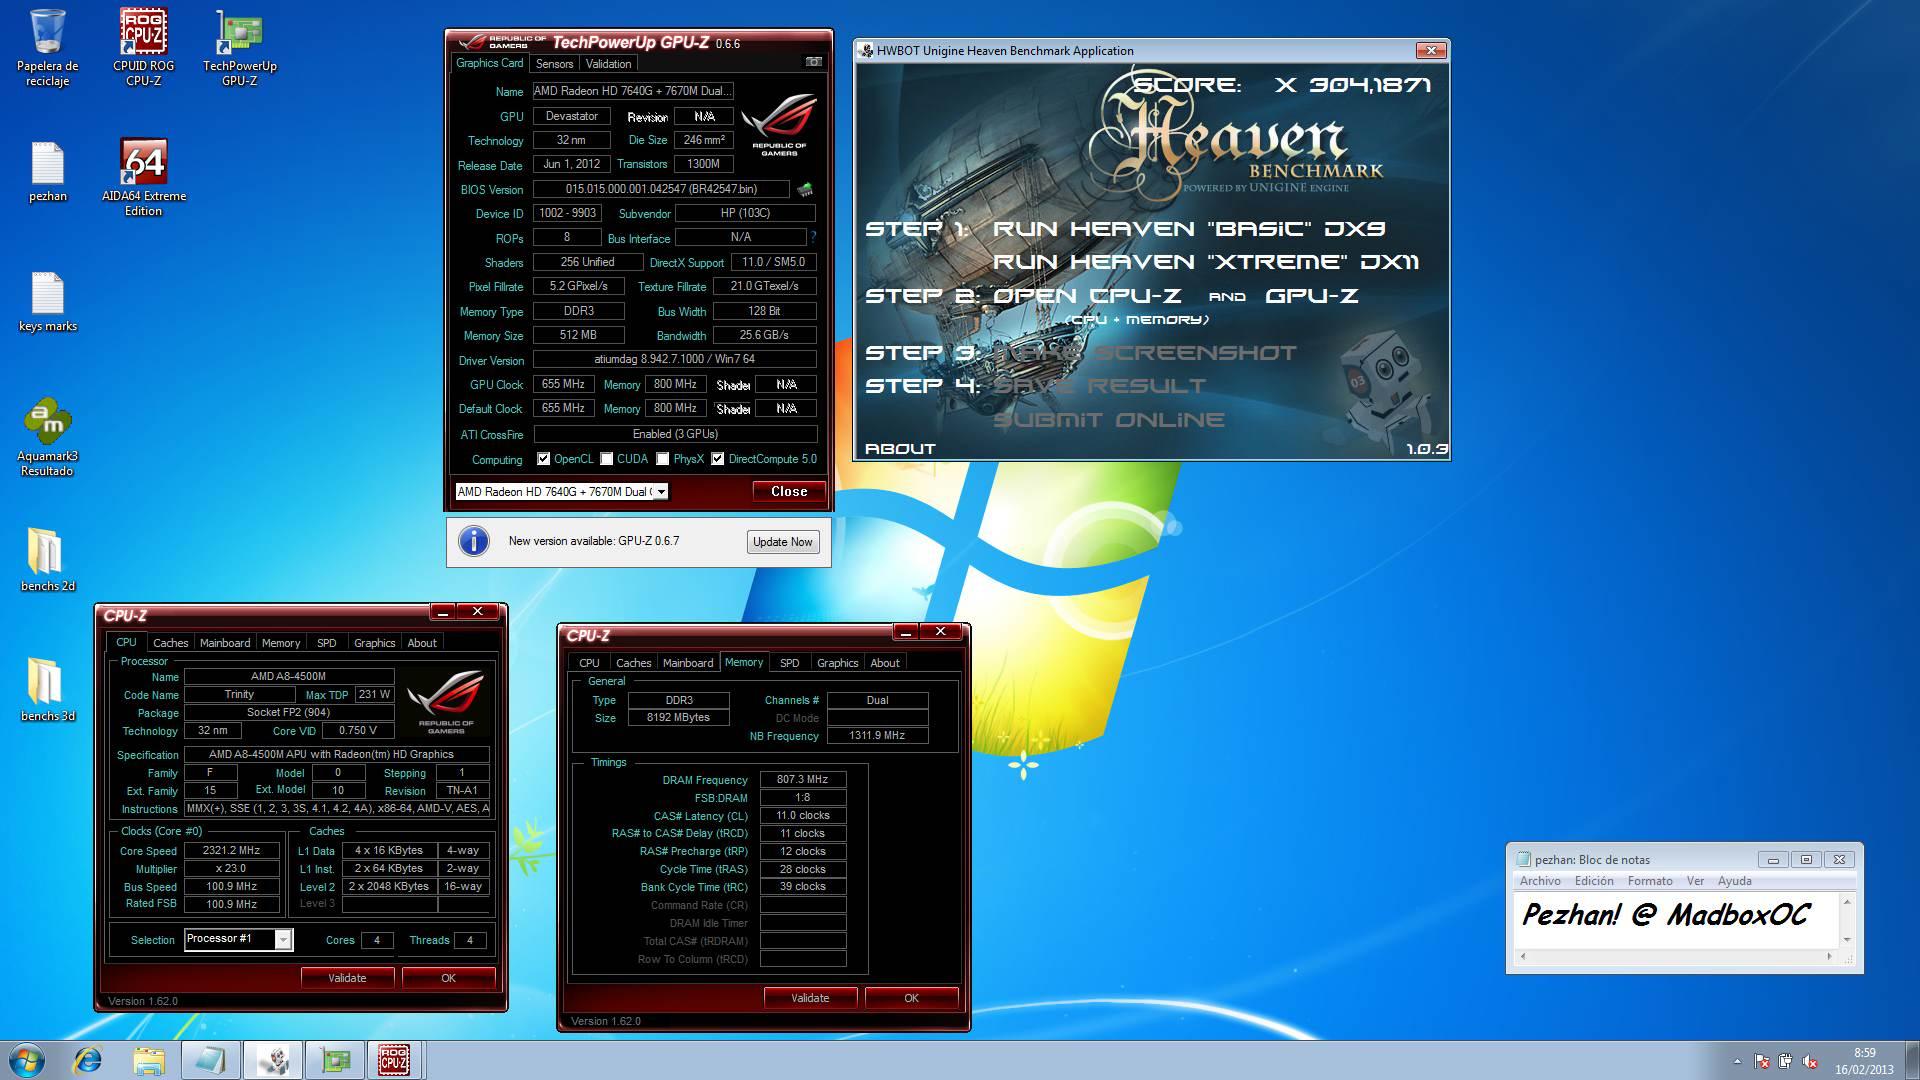Click BIOS save chip icon in GPU-Z
1920x1080 pixels.
coord(805,189)
